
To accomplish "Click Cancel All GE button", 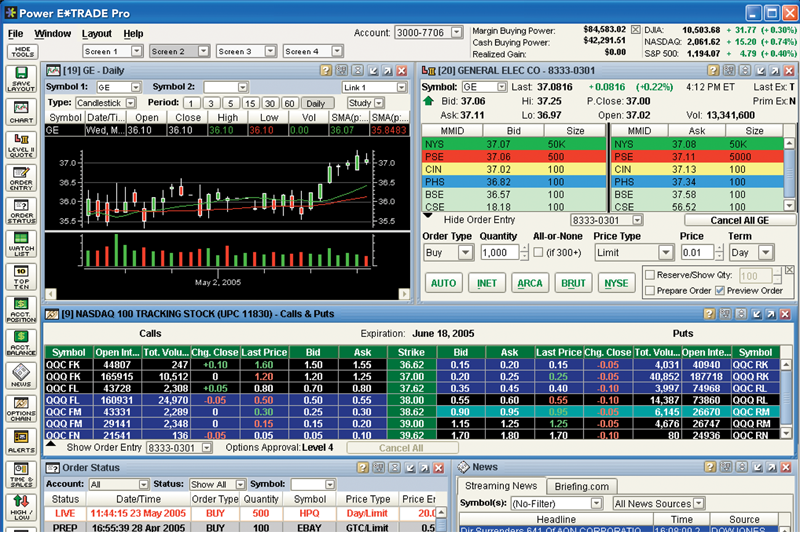I will tap(739, 220).
